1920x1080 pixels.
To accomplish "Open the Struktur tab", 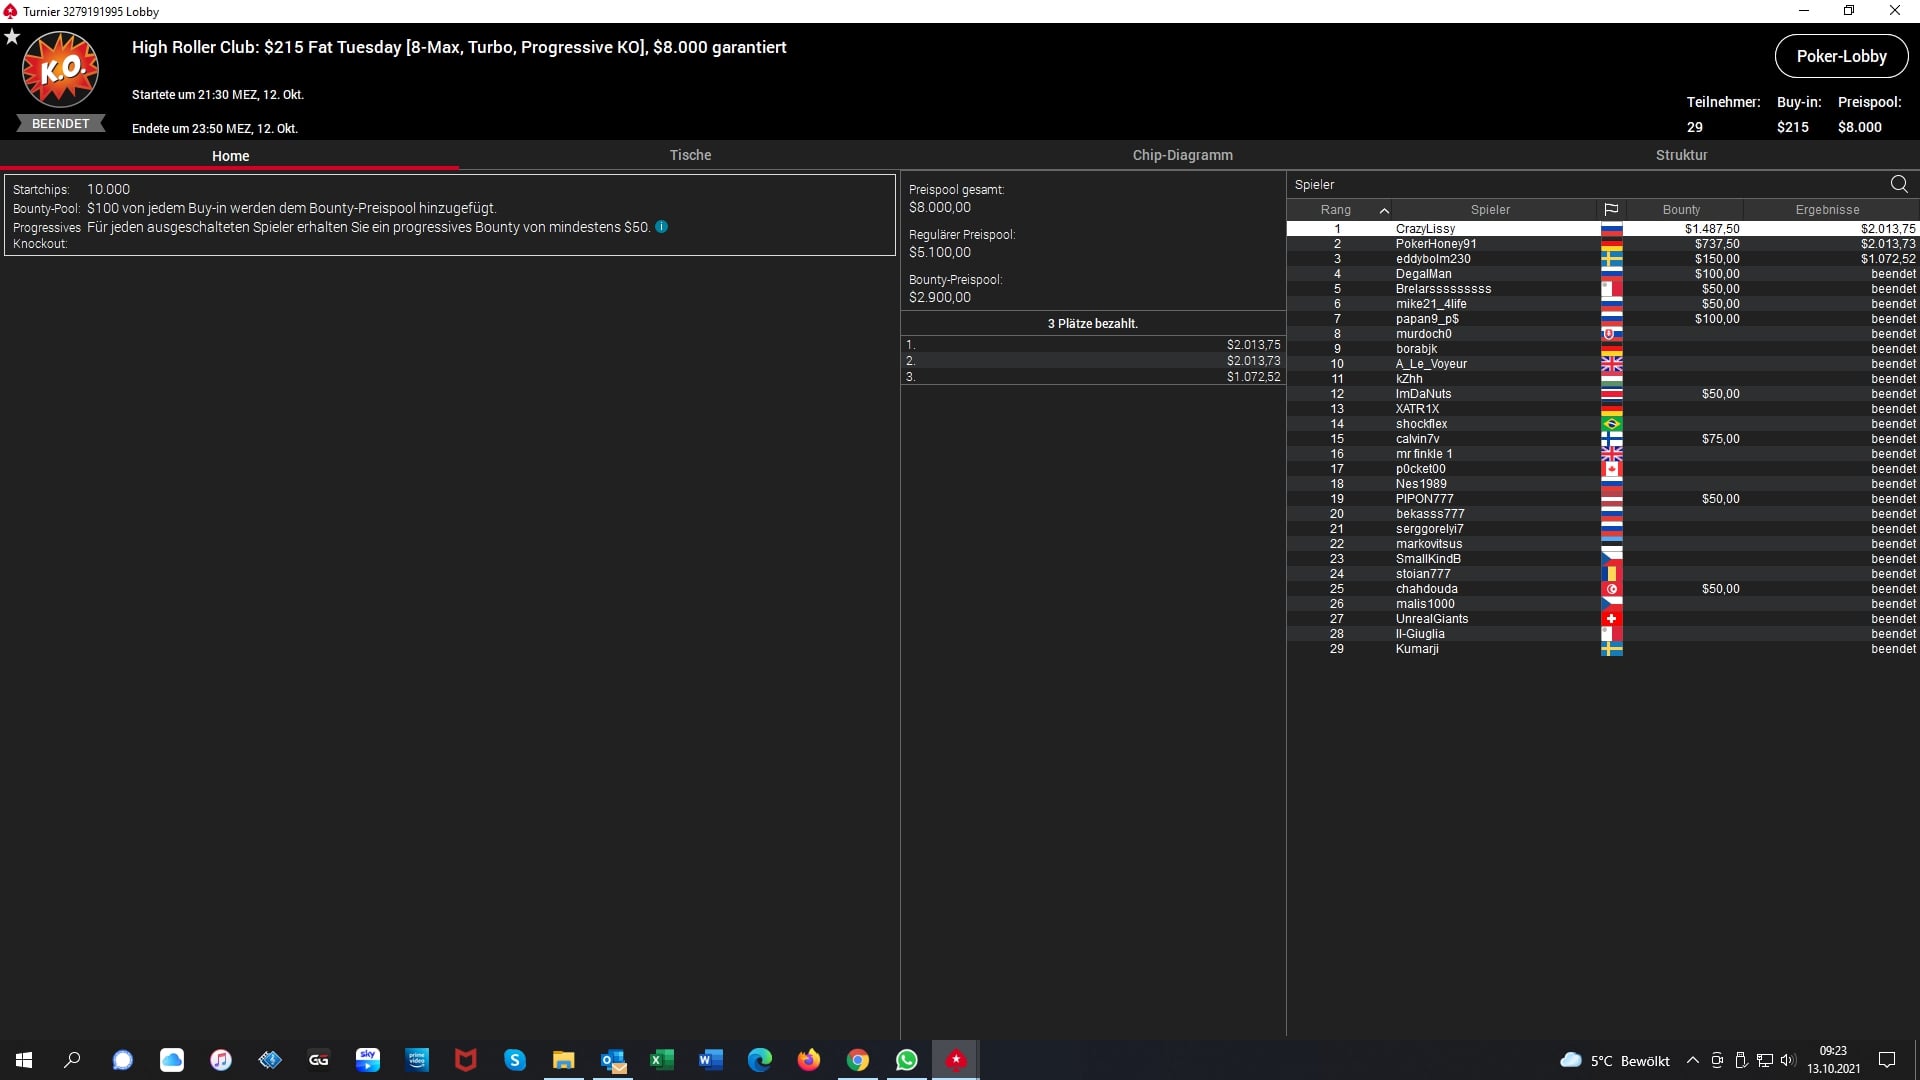I will click(x=1681, y=155).
